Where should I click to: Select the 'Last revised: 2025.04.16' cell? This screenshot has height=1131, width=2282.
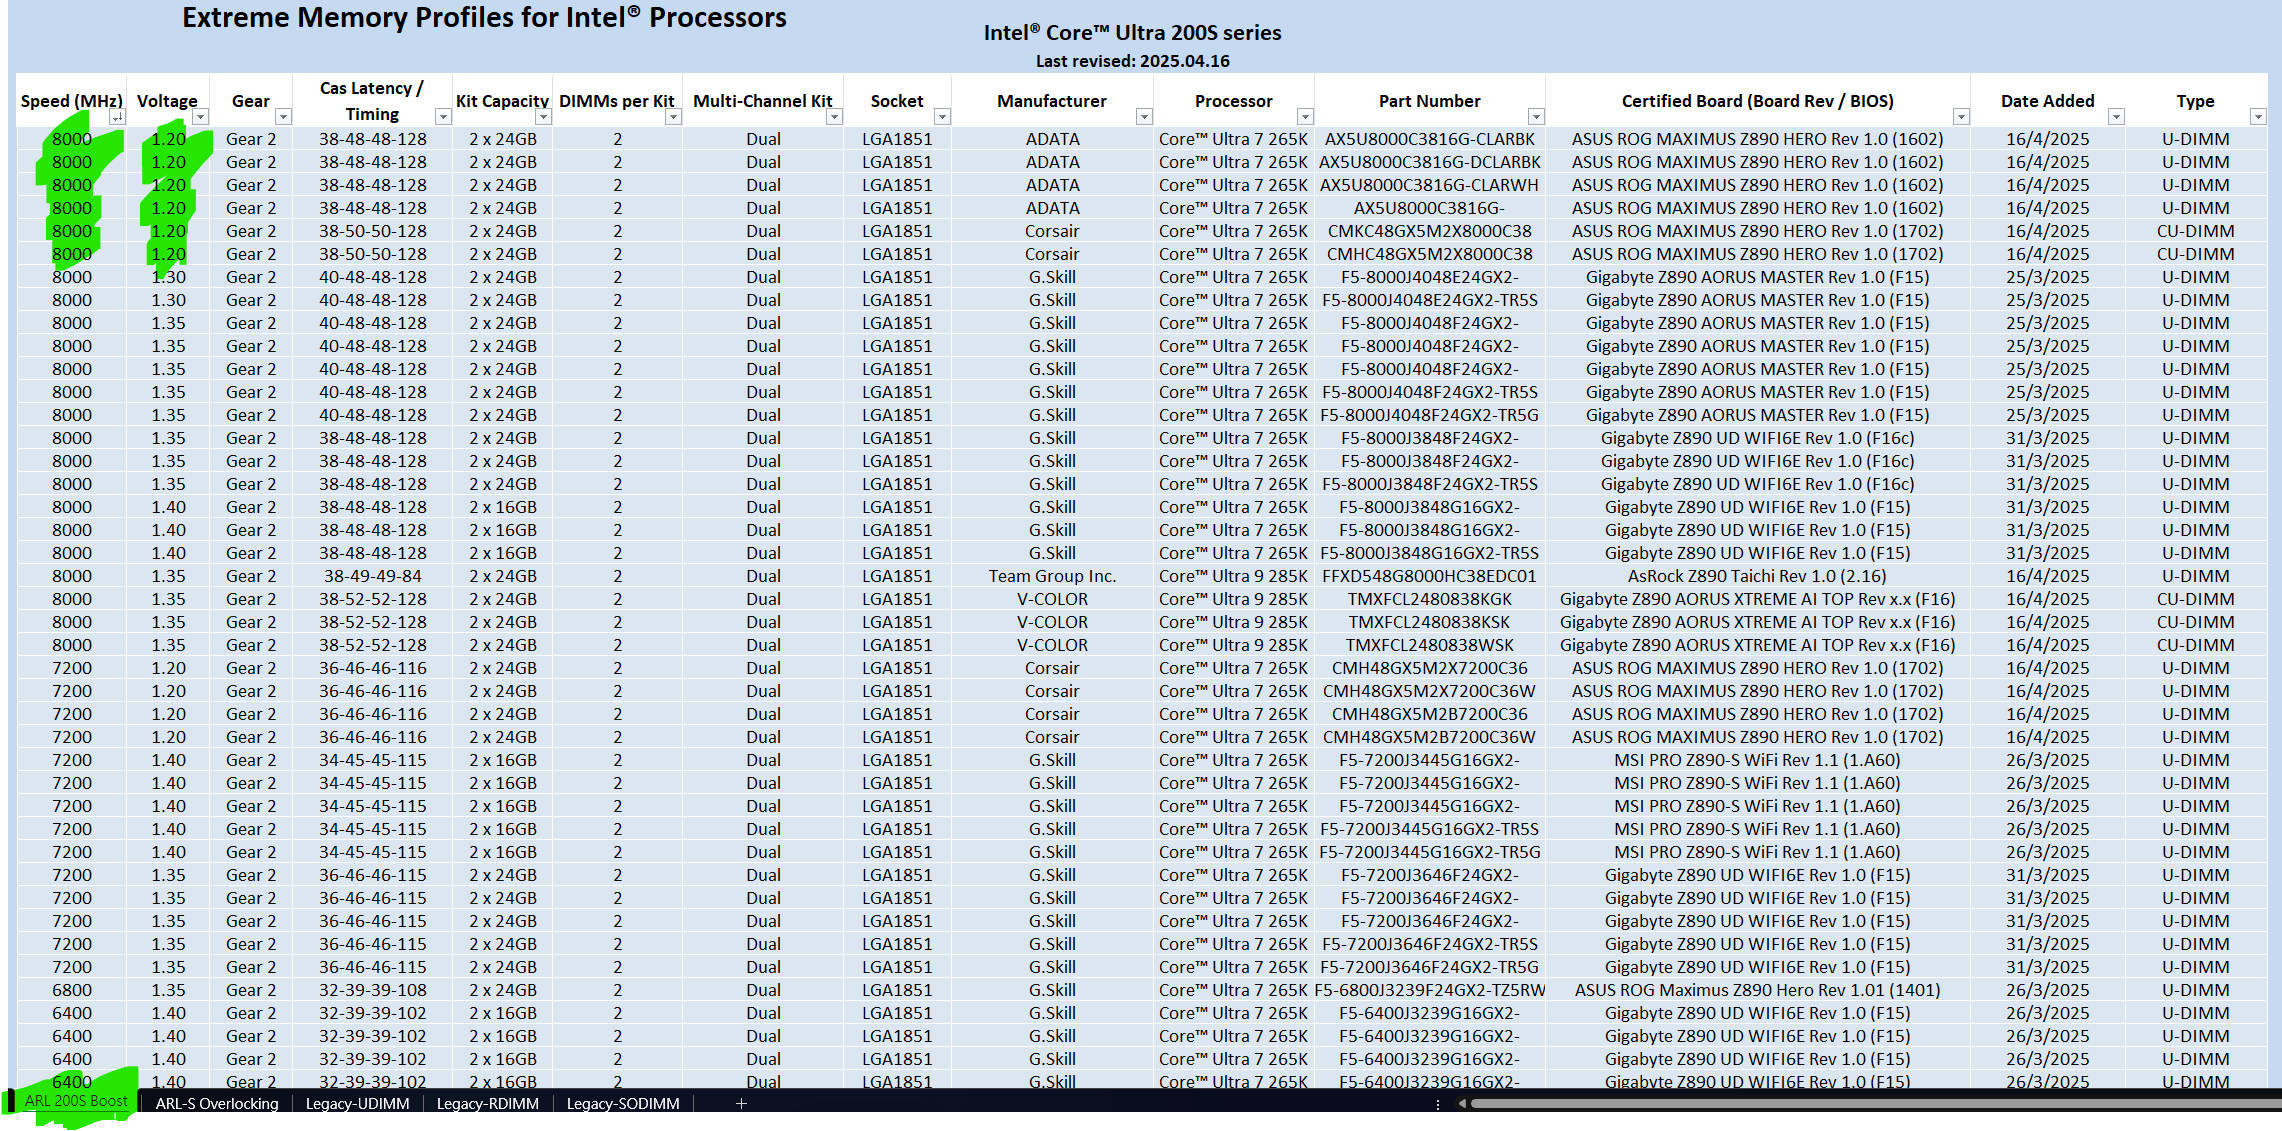(1132, 61)
